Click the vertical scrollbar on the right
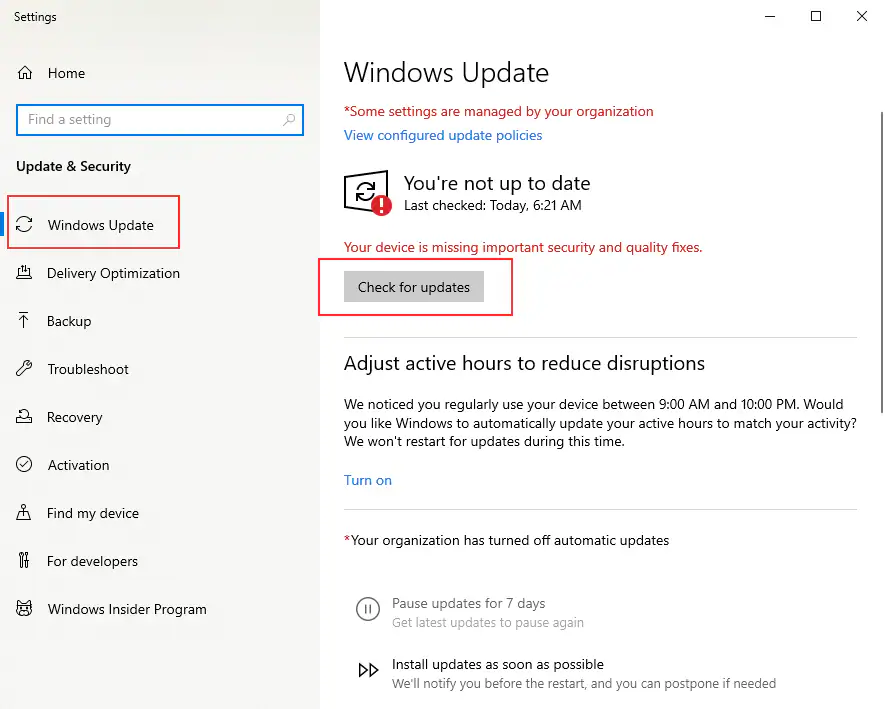Screen dimensions: 885x709 coord(882,262)
